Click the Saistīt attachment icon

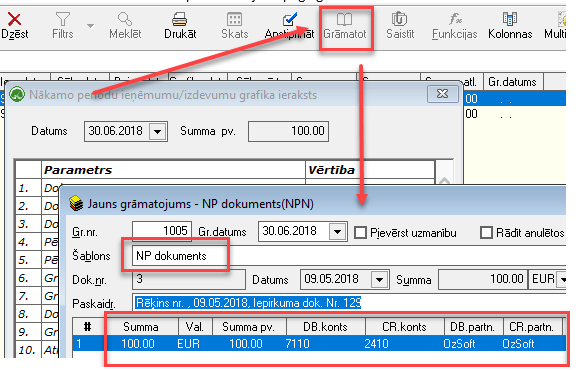click(x=399, y=19)
